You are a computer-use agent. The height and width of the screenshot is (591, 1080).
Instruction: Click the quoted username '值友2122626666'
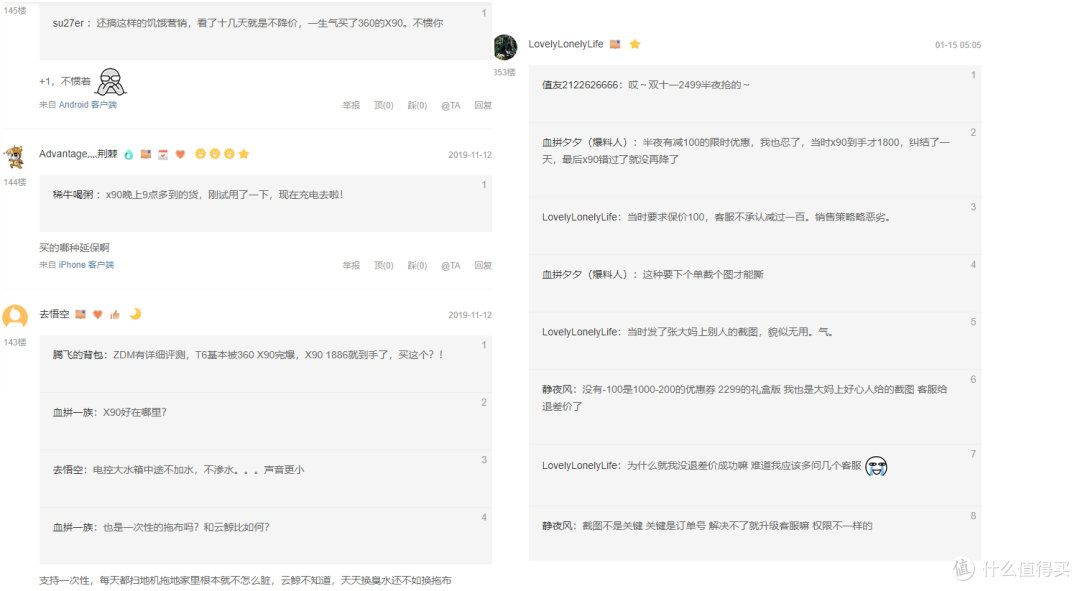tap(580, 85)
